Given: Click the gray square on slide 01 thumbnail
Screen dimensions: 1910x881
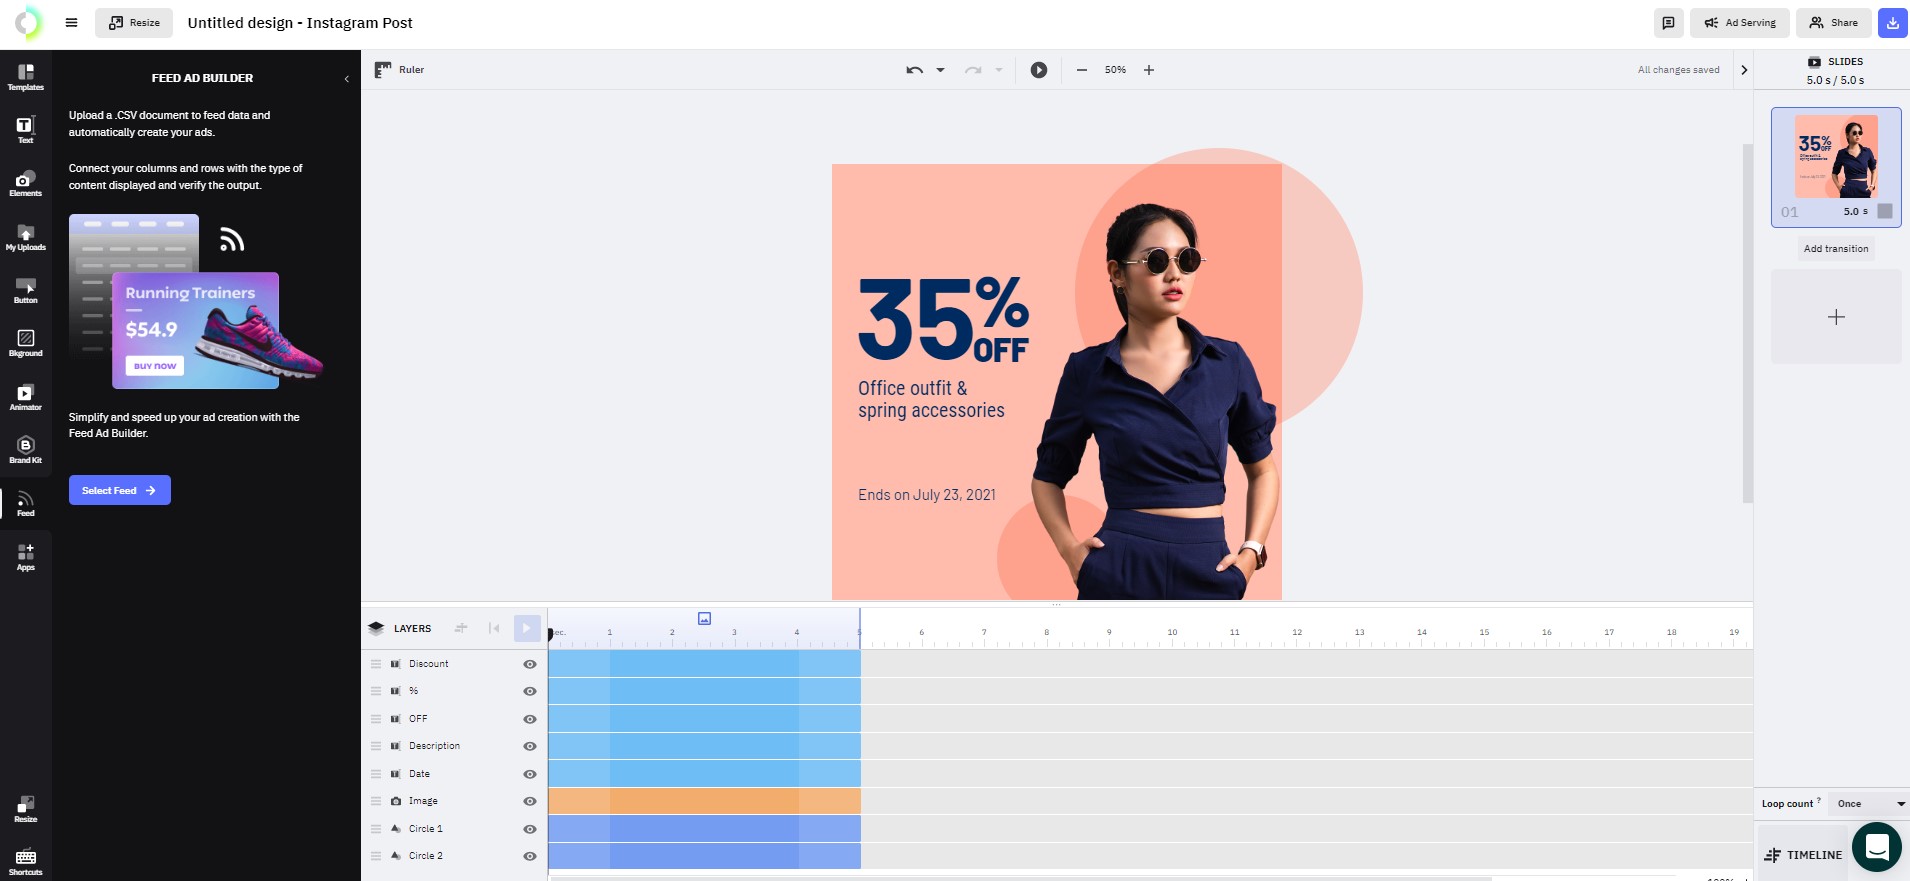Looking at the screenshot, I should [x=1885, y=211].
